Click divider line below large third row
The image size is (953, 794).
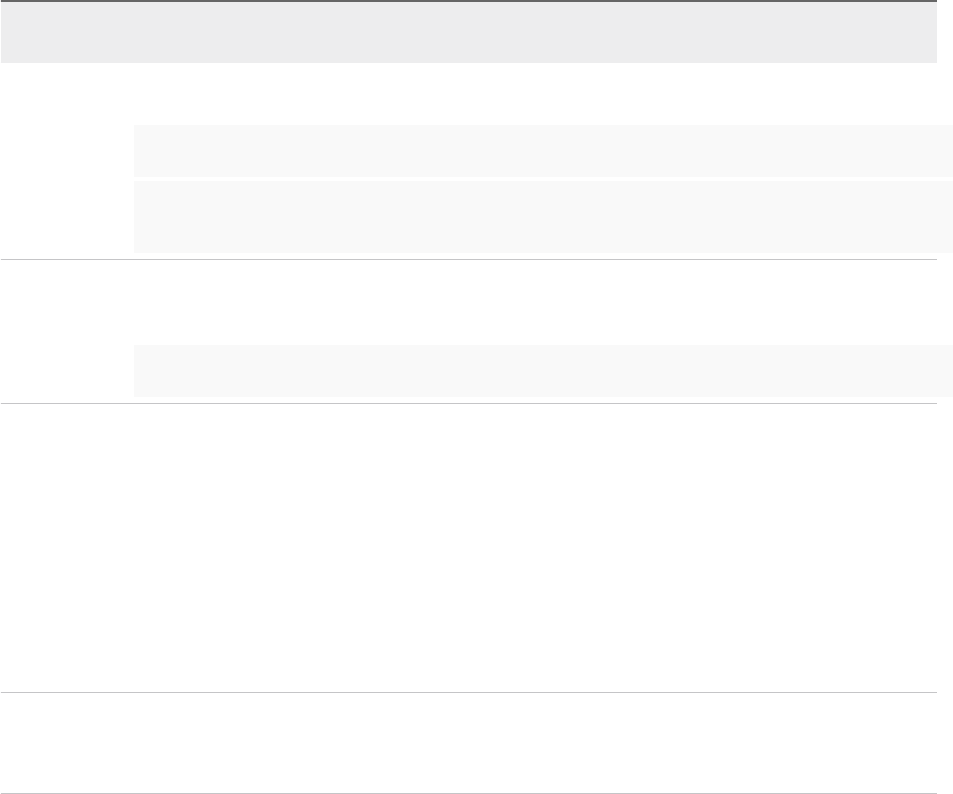pos(468,693)
